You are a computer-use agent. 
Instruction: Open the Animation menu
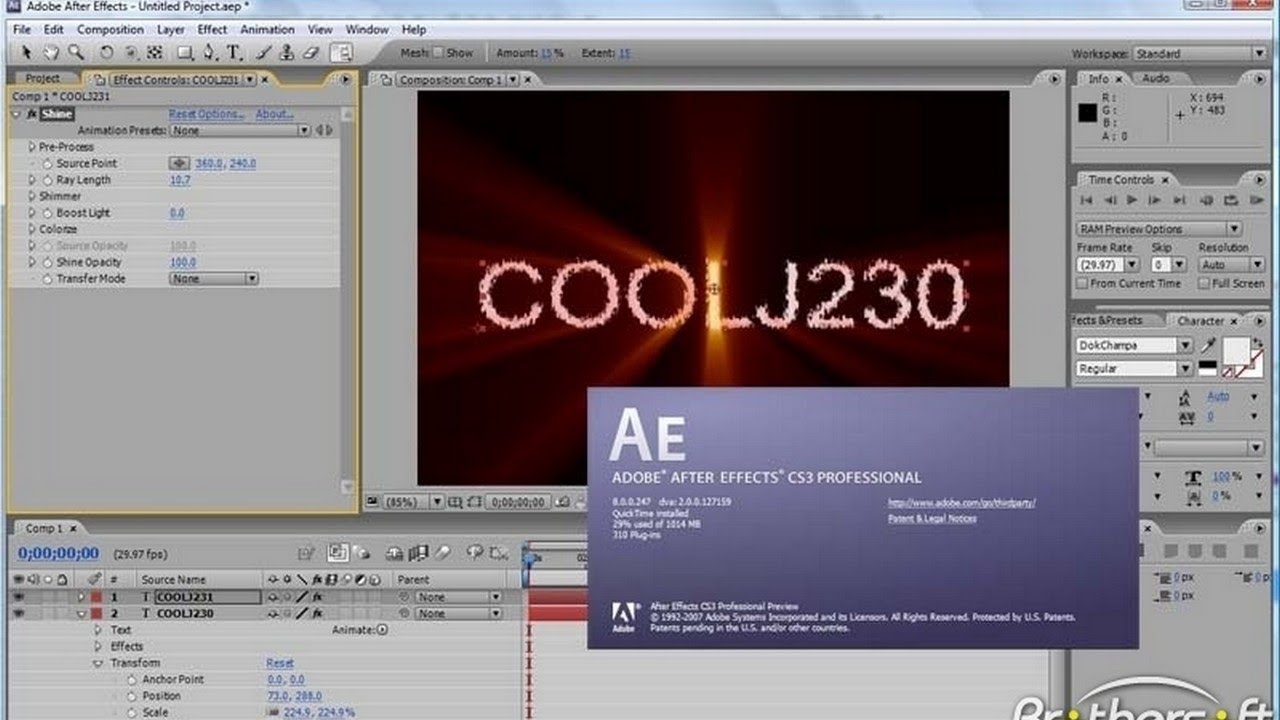[x=267, y=30]
